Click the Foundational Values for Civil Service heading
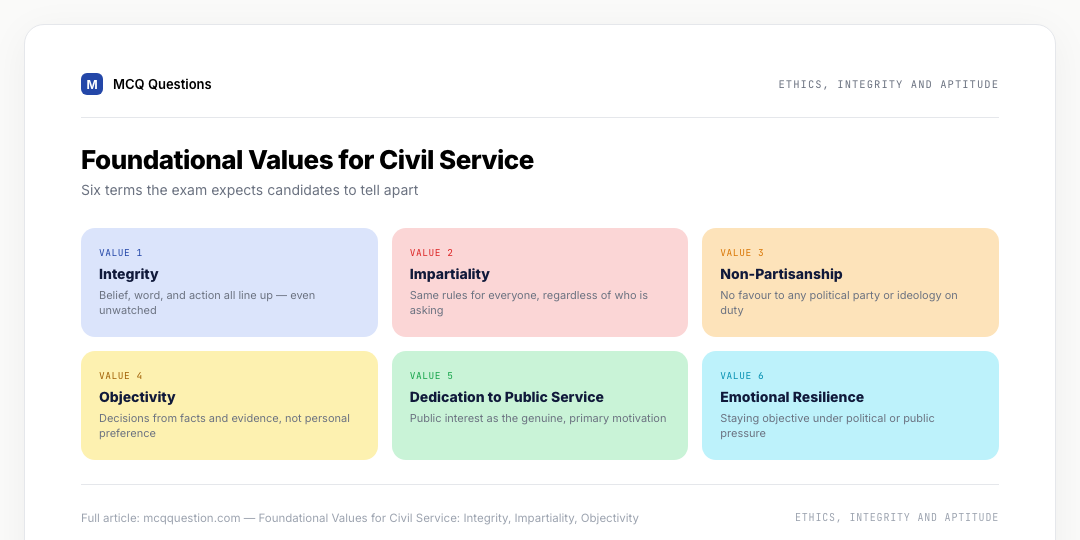Viewport: 1080px width, 540px height. [x=307, y=160]
